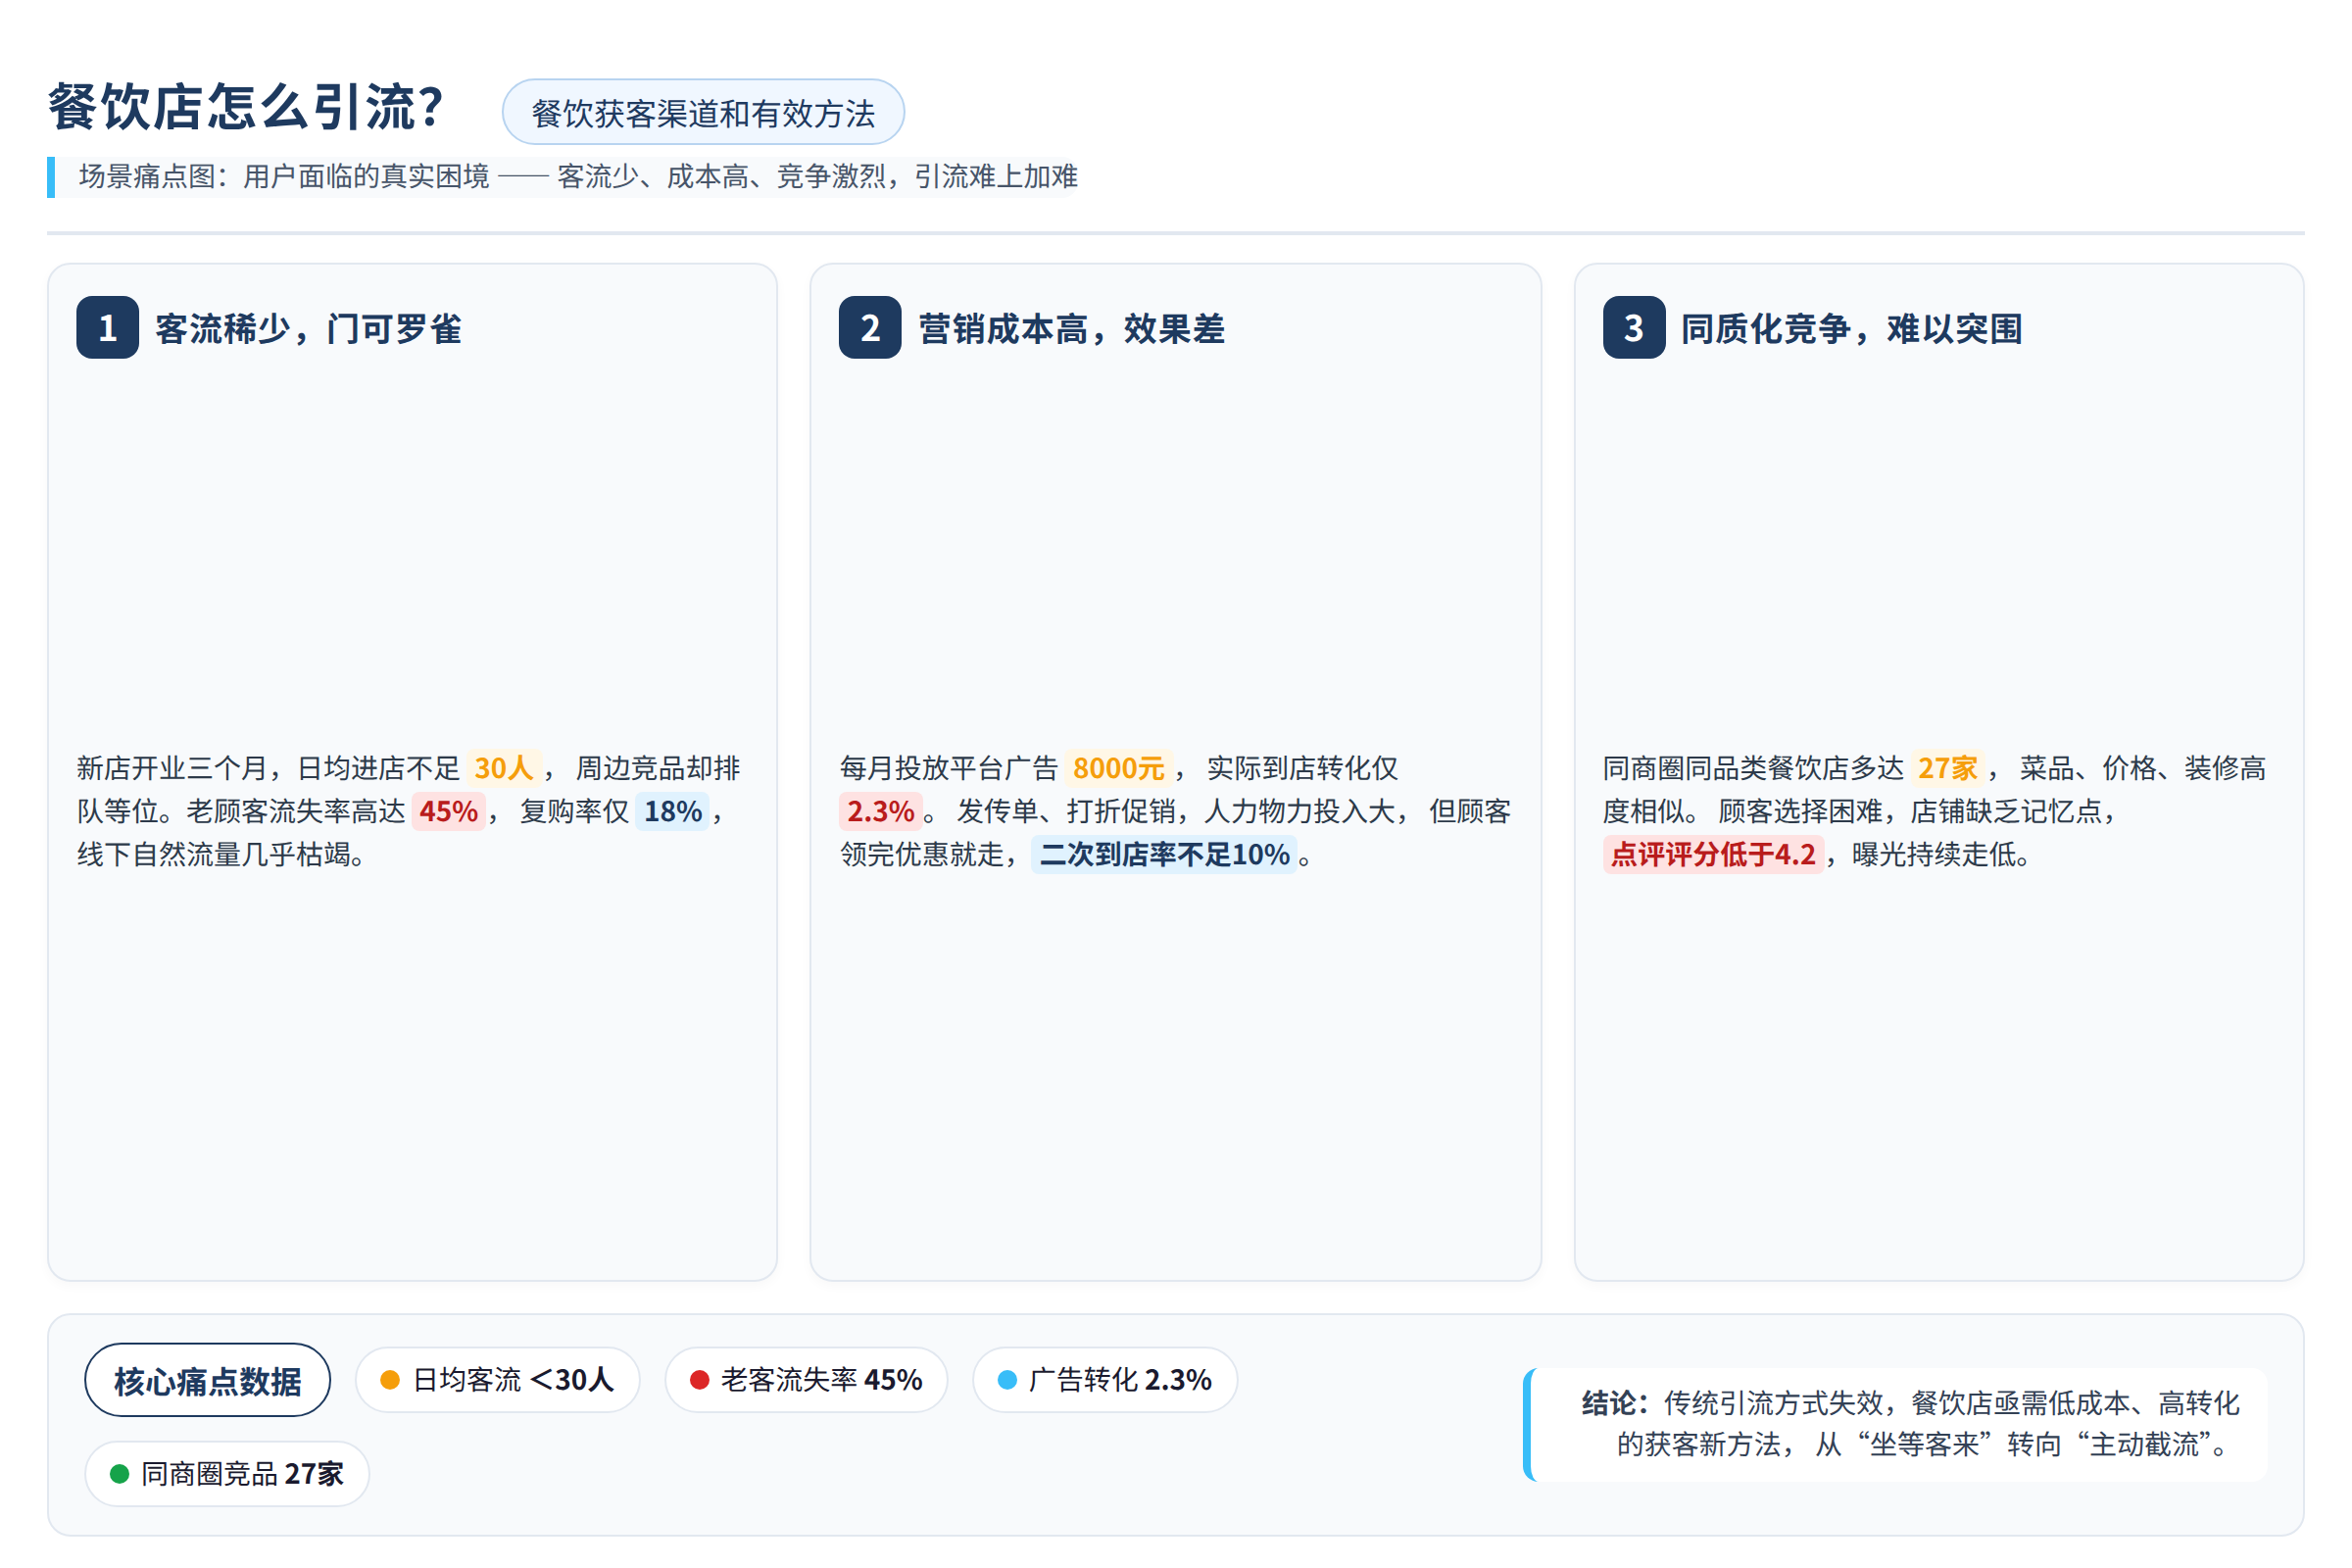Click the blue 18% highlight in card one
The width and height of the screenshot is (2352, 1568).
click(x=672, y=811)
